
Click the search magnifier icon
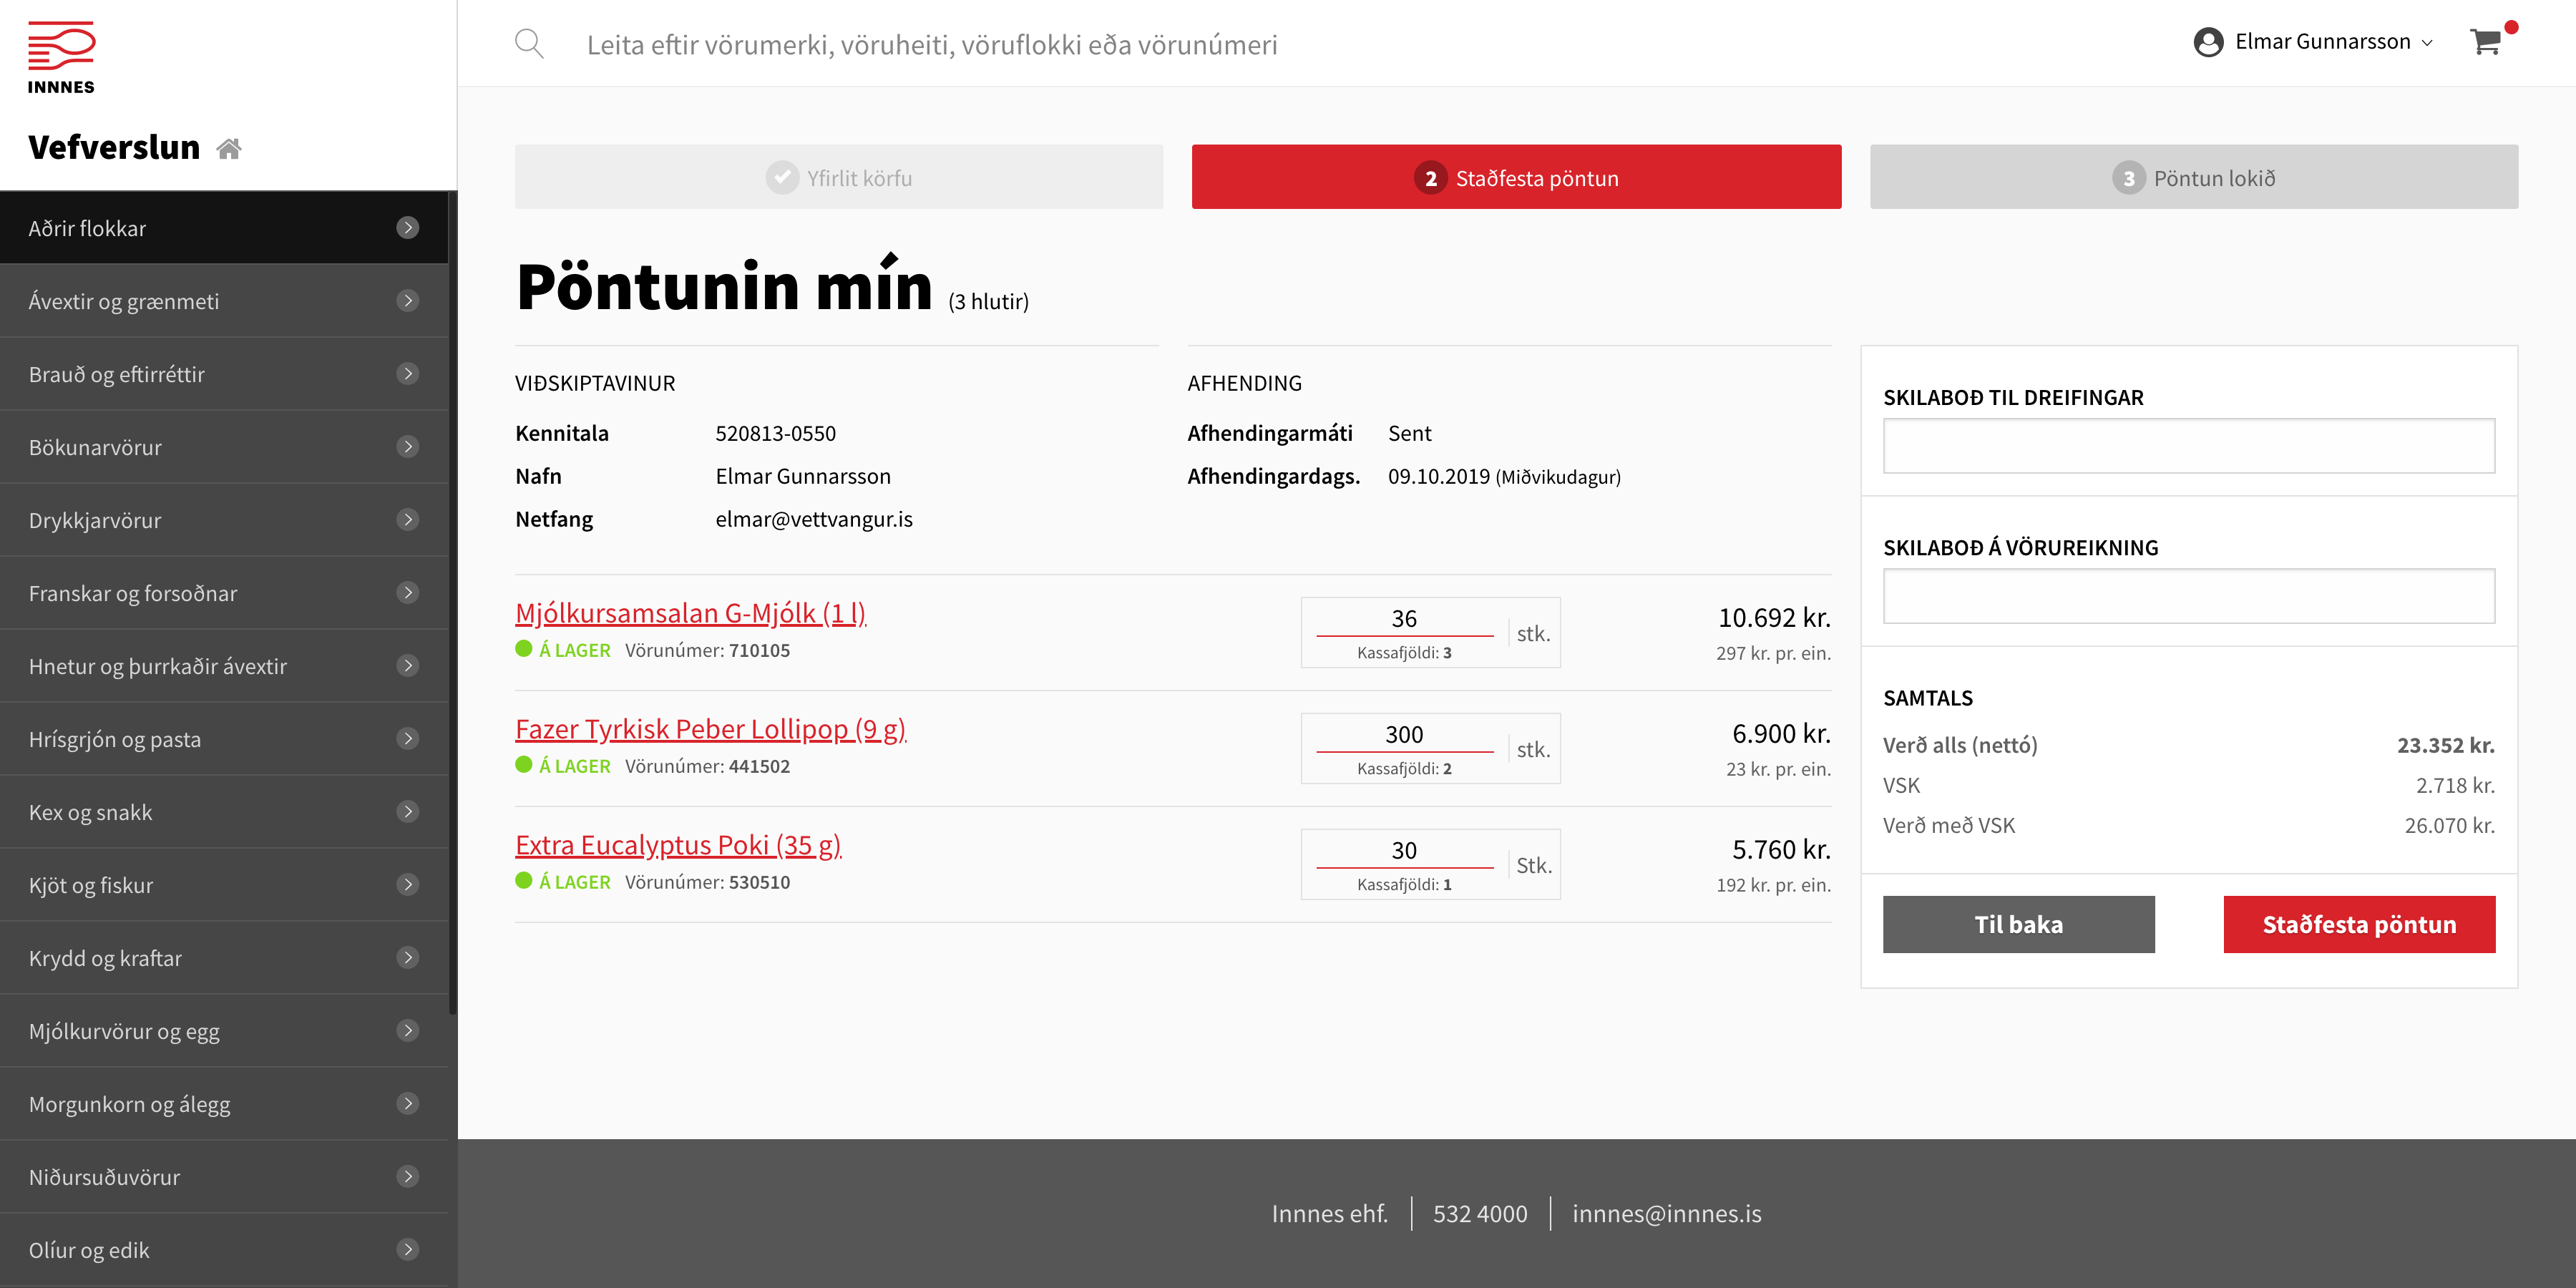click(x=529, y=44)
